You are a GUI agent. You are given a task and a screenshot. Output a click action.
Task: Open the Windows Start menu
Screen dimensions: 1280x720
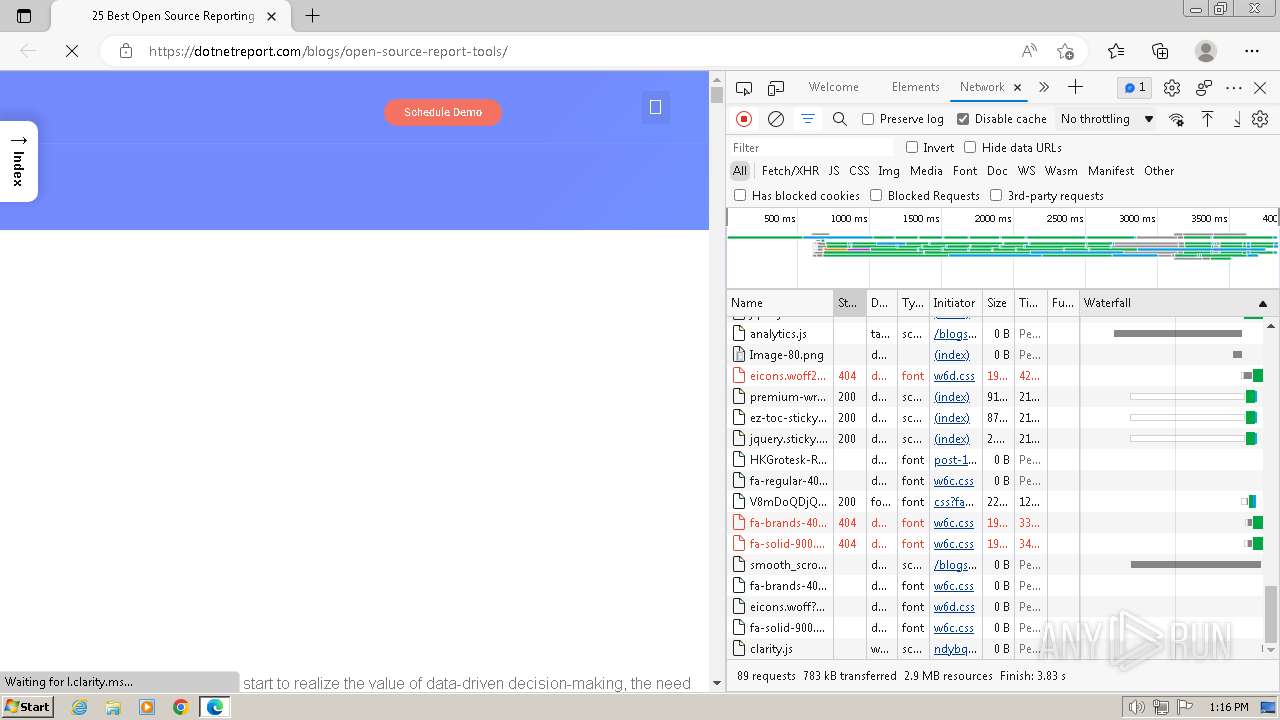28,706
